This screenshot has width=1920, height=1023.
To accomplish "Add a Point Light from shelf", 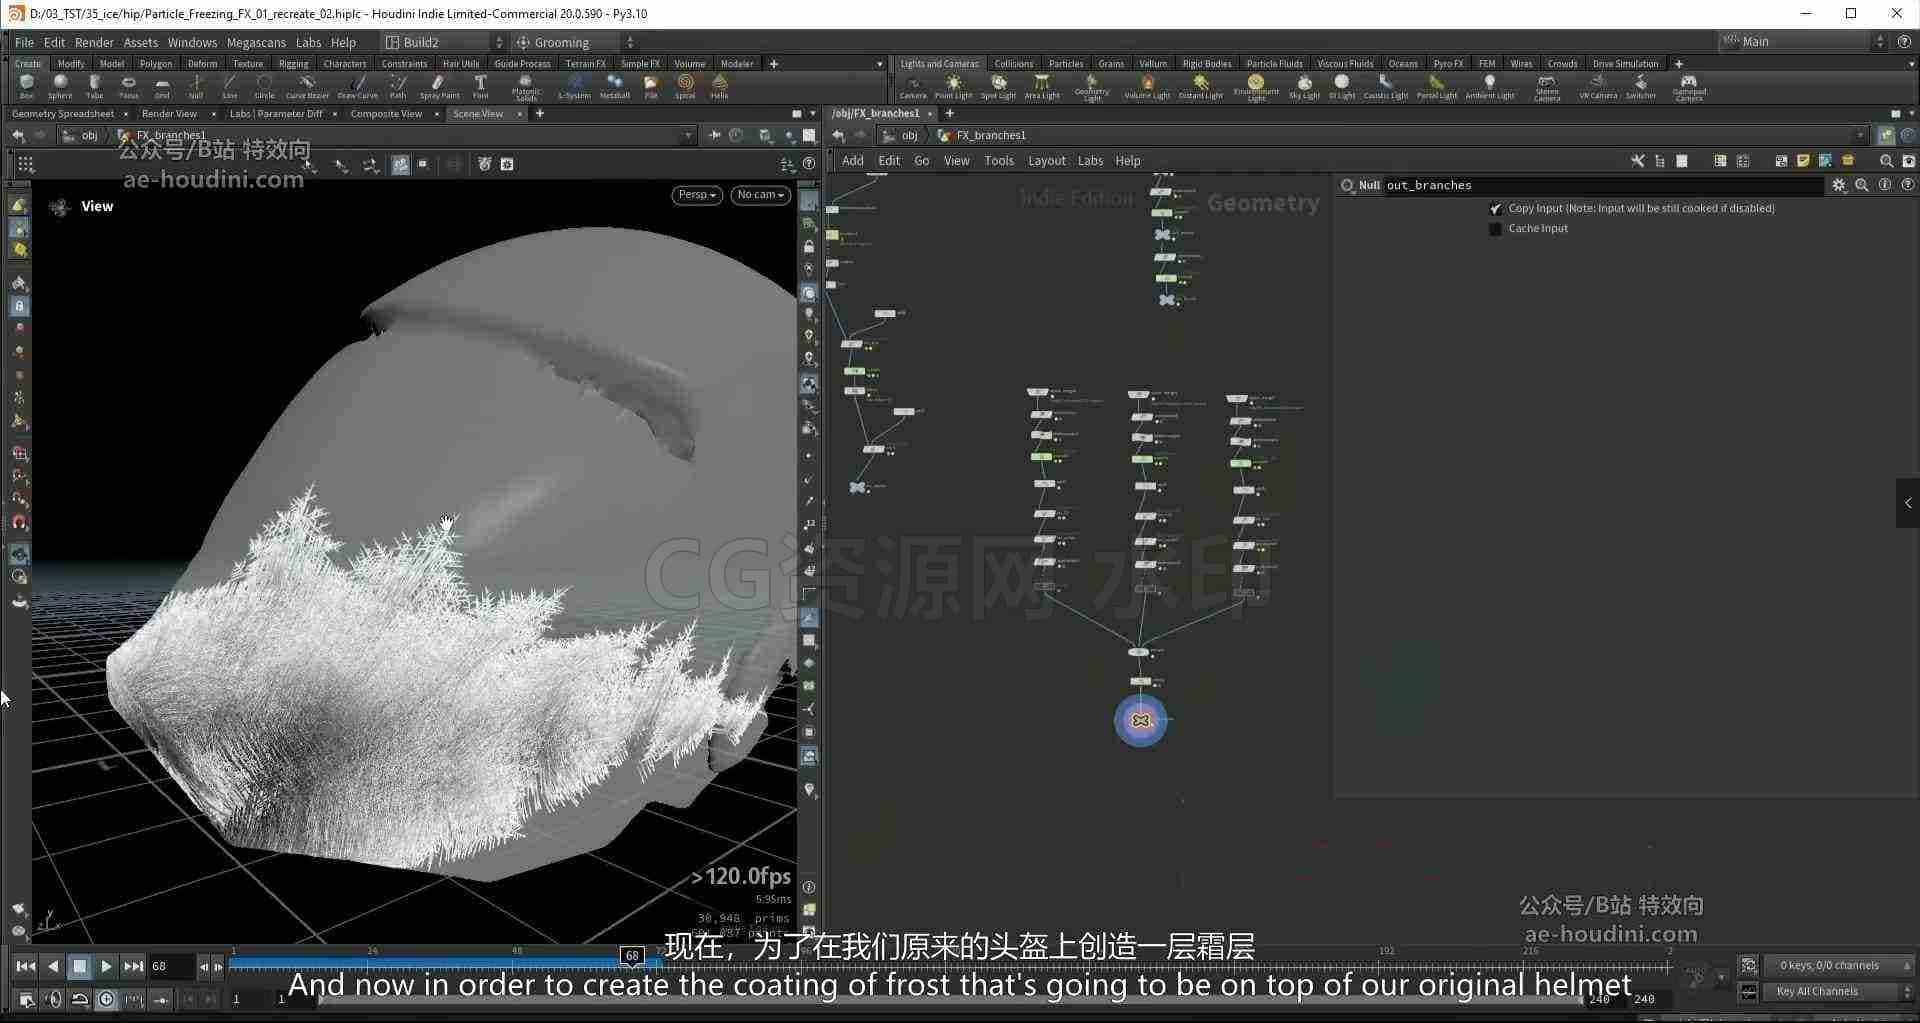I will click(953, 86).
